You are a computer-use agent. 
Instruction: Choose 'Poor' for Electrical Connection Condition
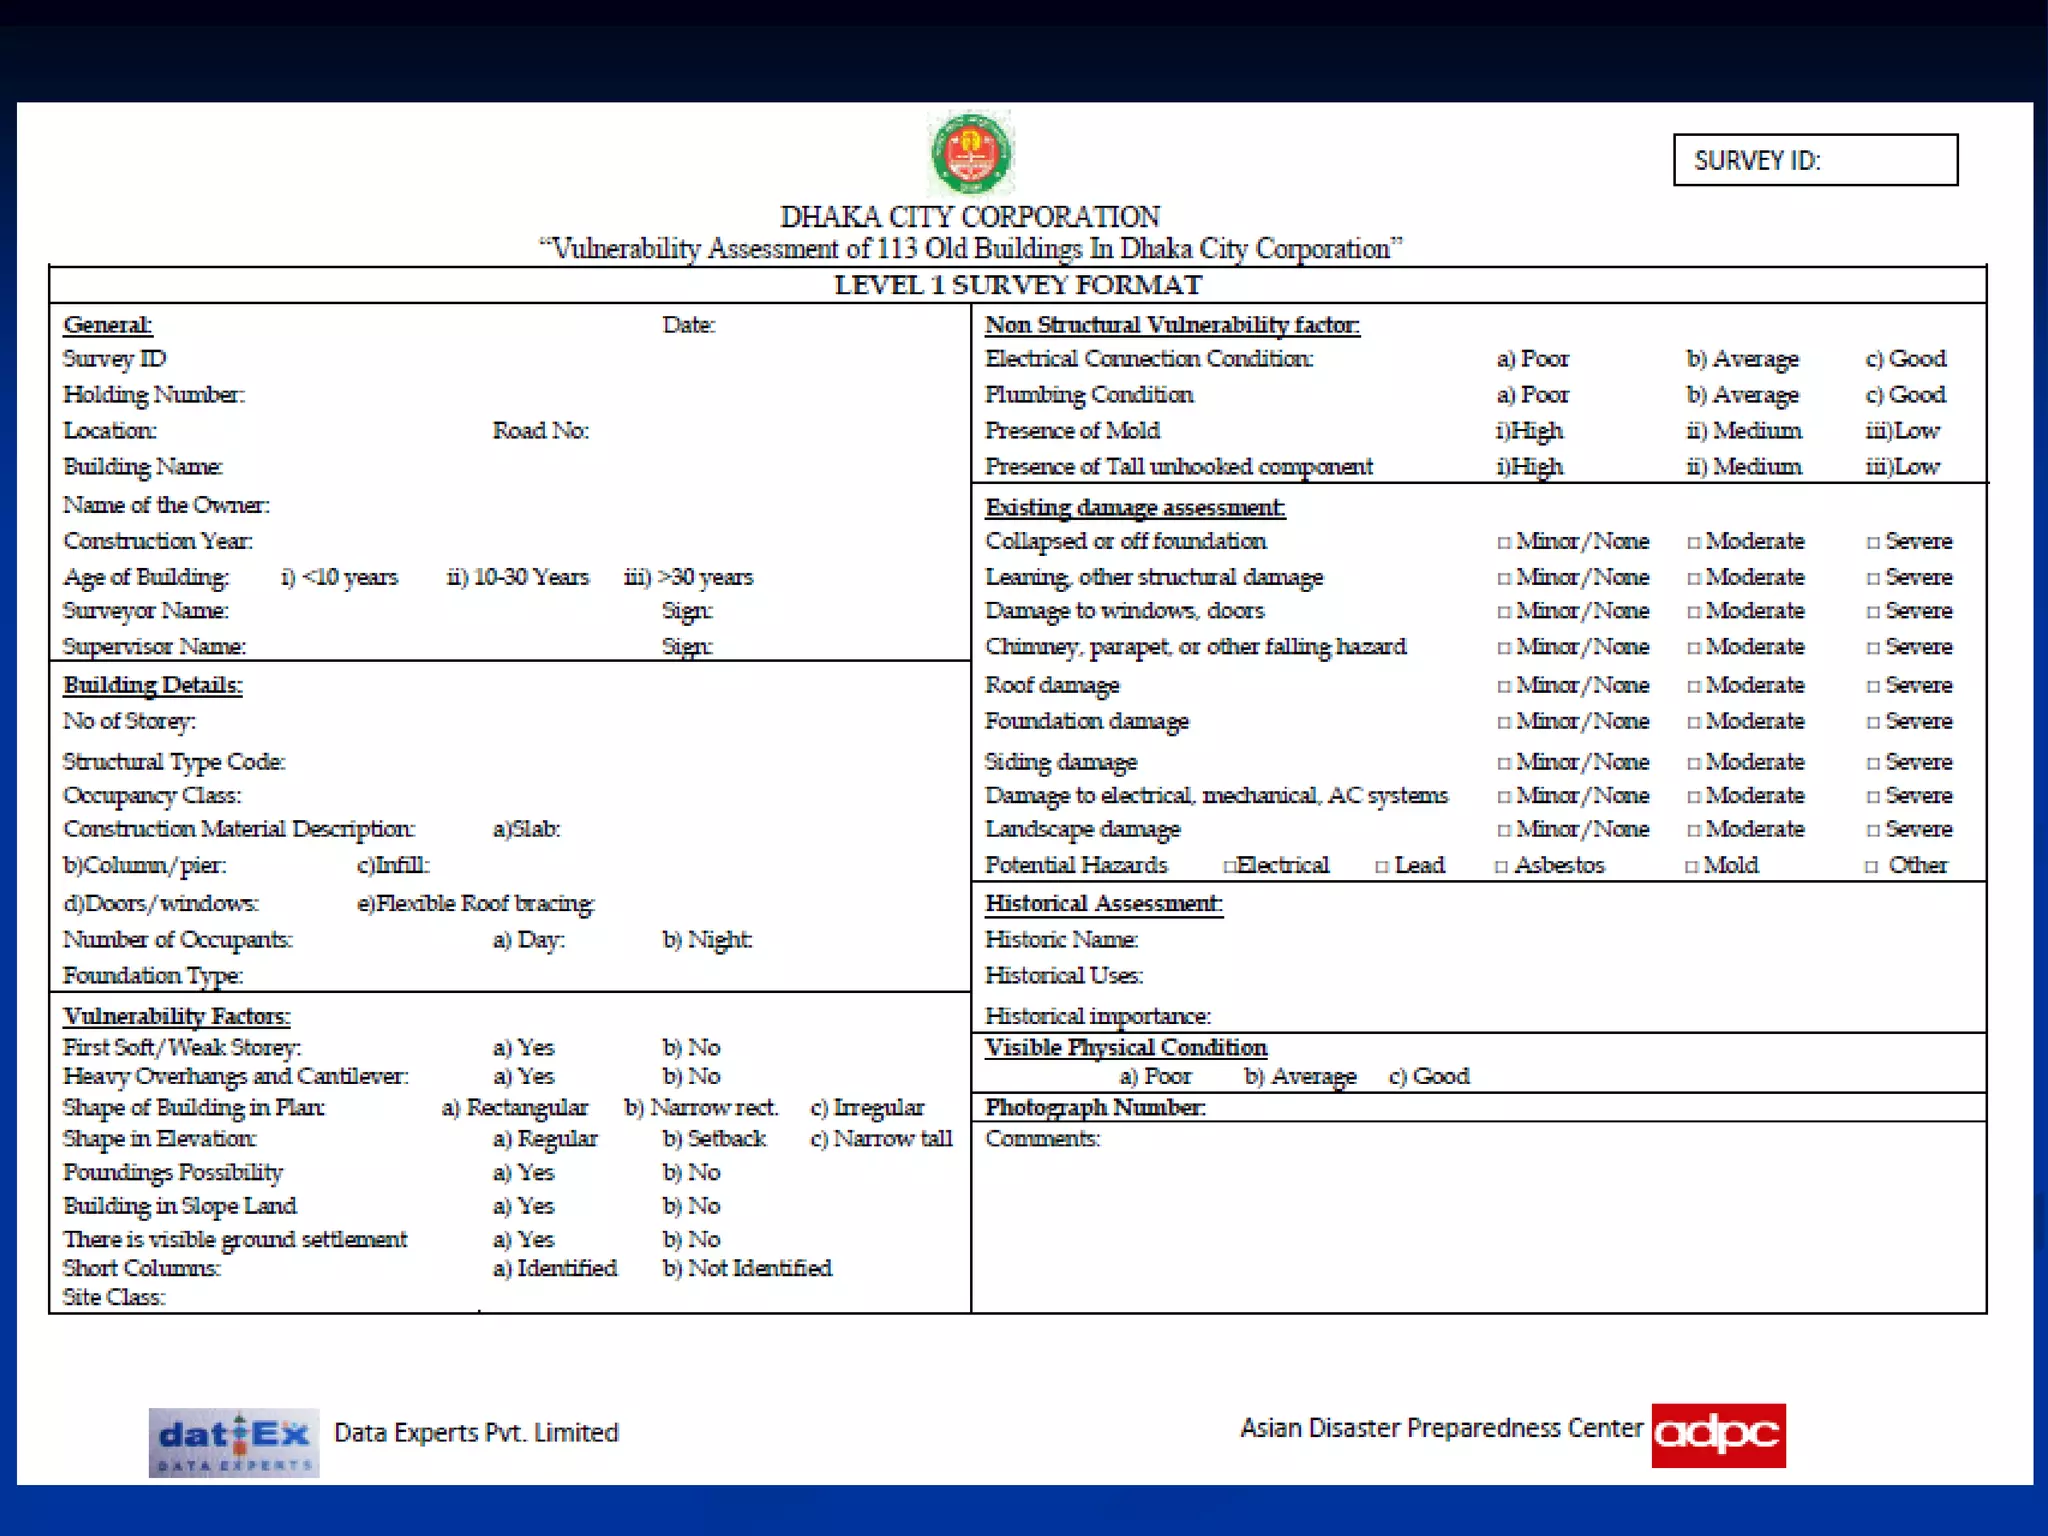coord(1532,359)
